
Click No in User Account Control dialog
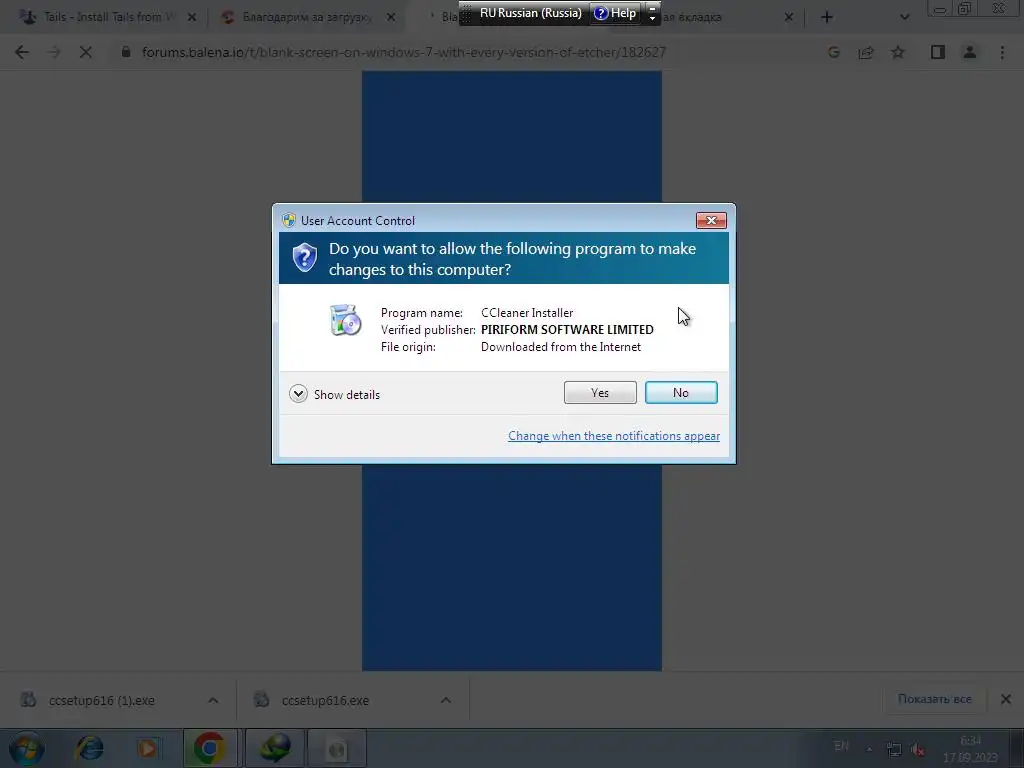pyautogui.click(x=681, y=392)
